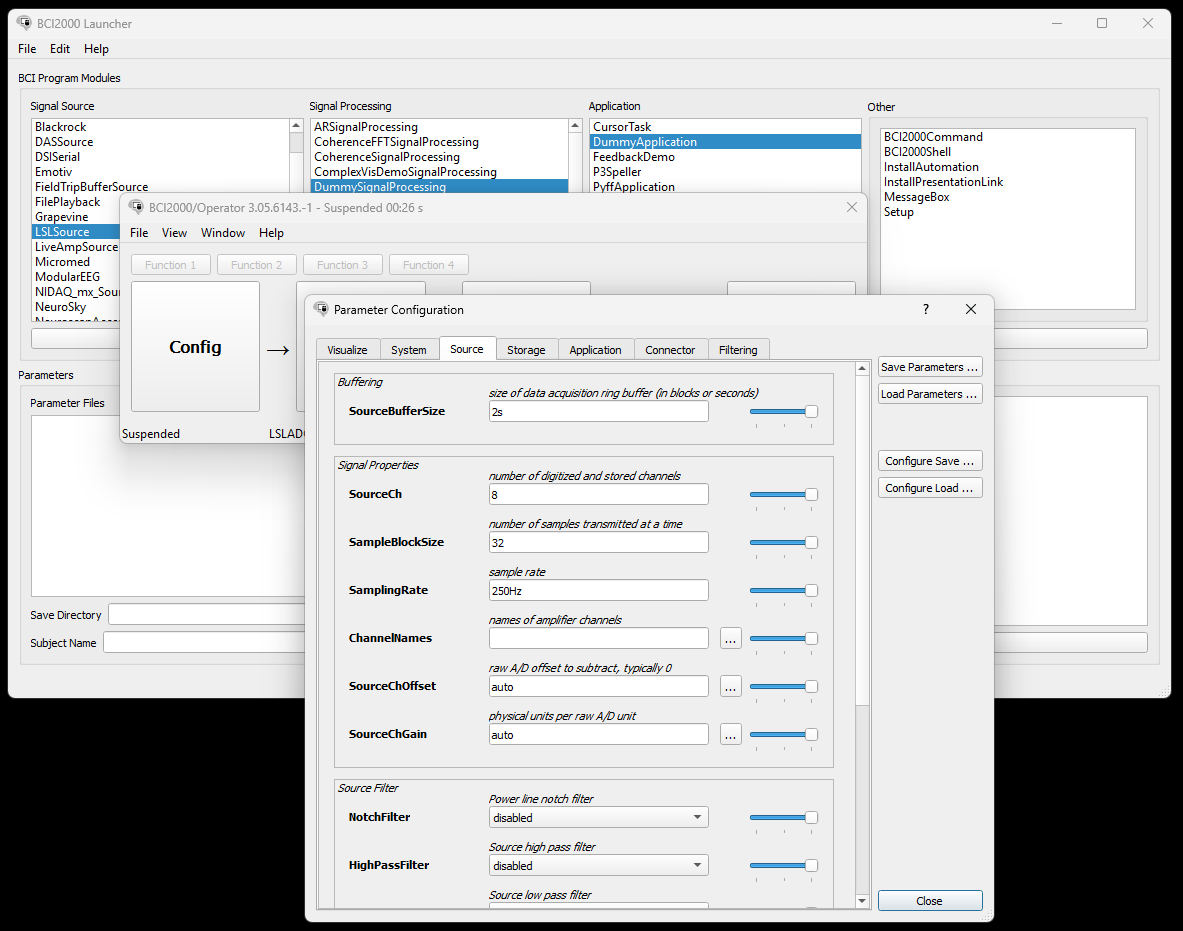Open the HighPassFilter dropdown
The image size is (1183, 931).
tap(598, 865)
